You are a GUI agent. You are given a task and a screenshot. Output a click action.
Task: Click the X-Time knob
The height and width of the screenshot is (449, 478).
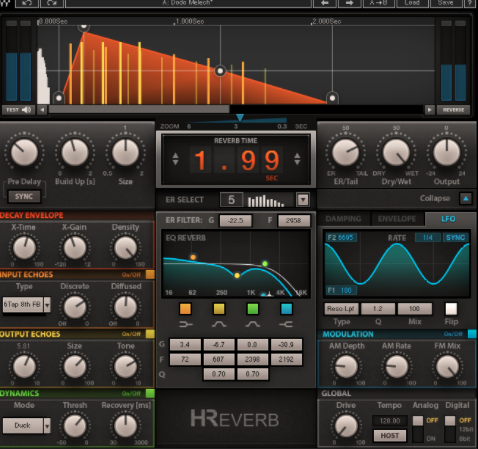[x=24, y=248]
